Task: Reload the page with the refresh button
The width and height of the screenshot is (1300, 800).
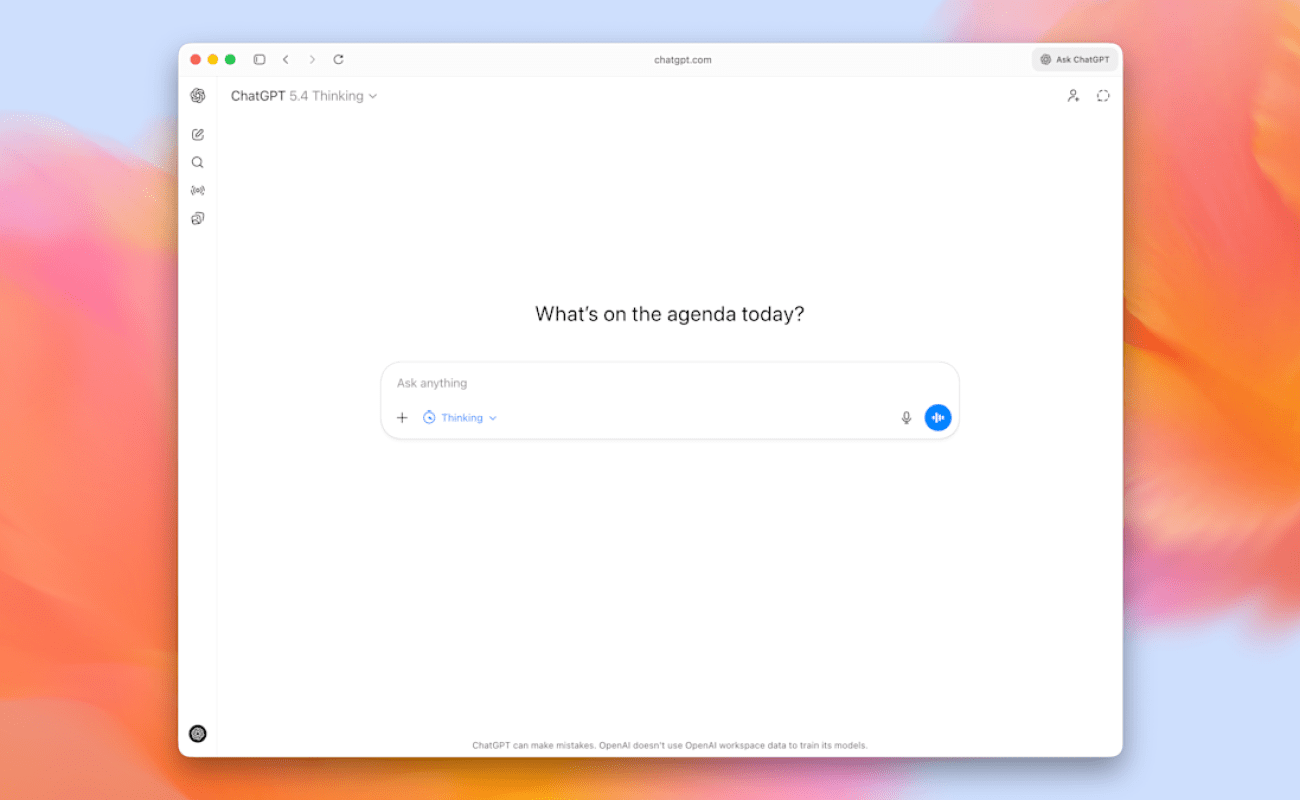Action: tap(338, 60)
